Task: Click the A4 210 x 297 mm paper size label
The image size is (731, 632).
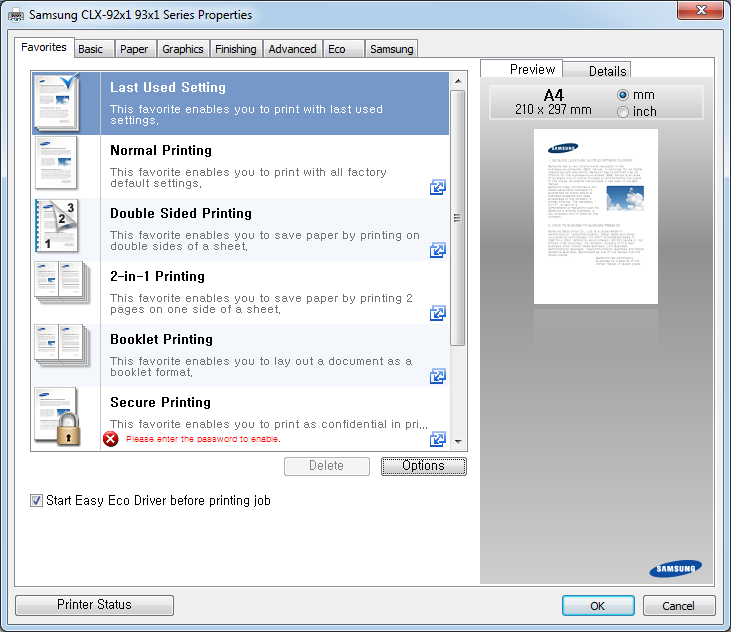Action: click(x=553, y=103)
